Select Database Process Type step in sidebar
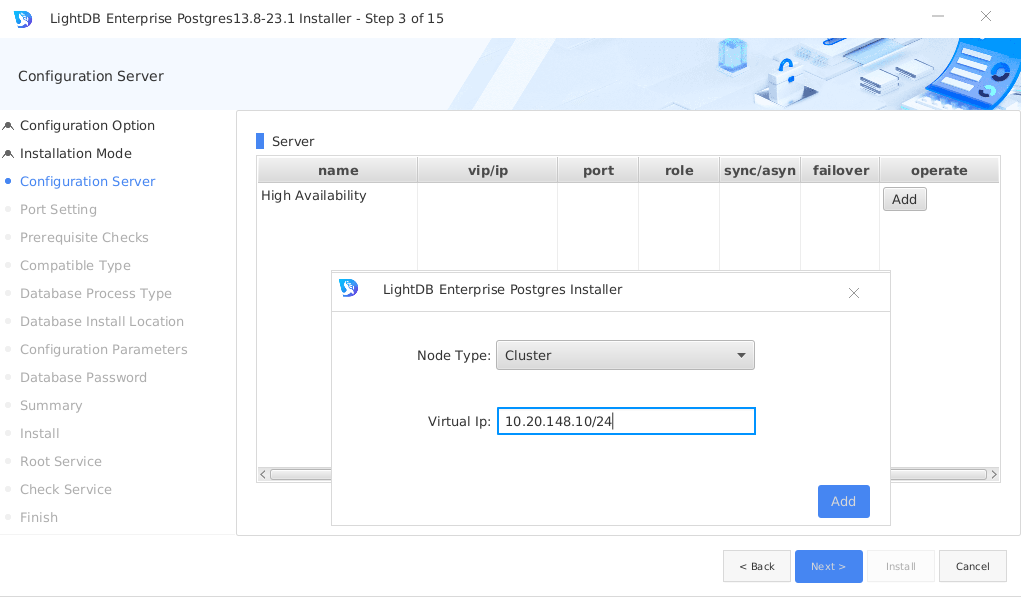This screenshot has height=597, width=1021. click(x=96, y=294)
